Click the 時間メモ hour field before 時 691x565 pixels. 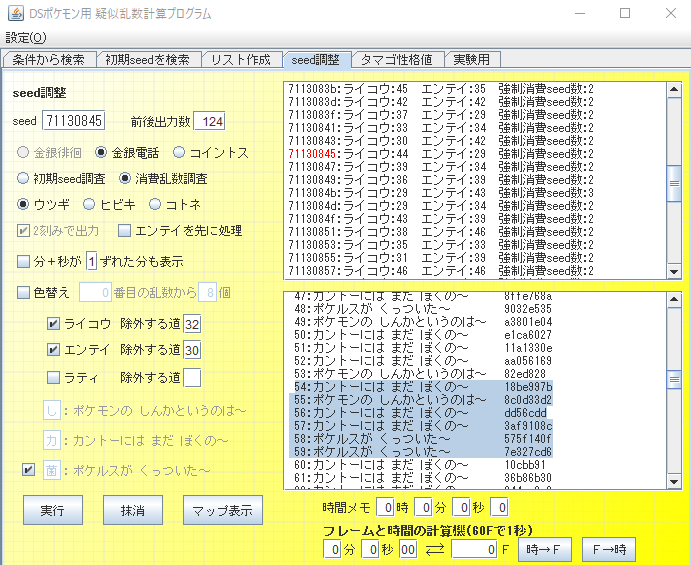tap(385, 508)
